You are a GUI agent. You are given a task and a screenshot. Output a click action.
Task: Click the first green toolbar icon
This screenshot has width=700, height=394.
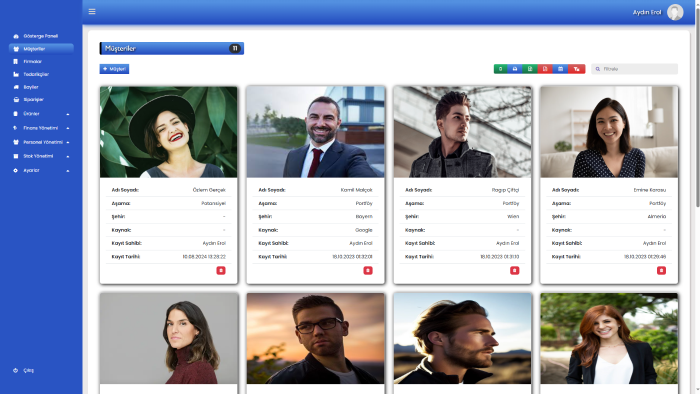point(500,69)
